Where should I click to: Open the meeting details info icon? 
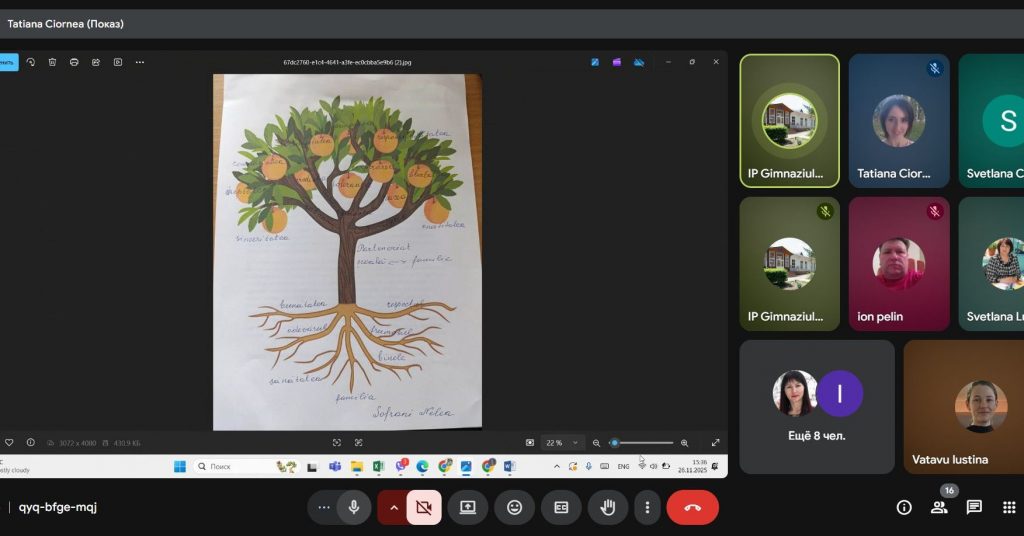click(x=904, y=507)
